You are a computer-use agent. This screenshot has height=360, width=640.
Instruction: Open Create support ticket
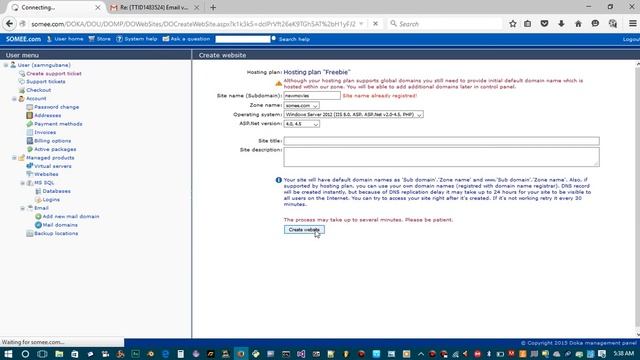[53, 73]
